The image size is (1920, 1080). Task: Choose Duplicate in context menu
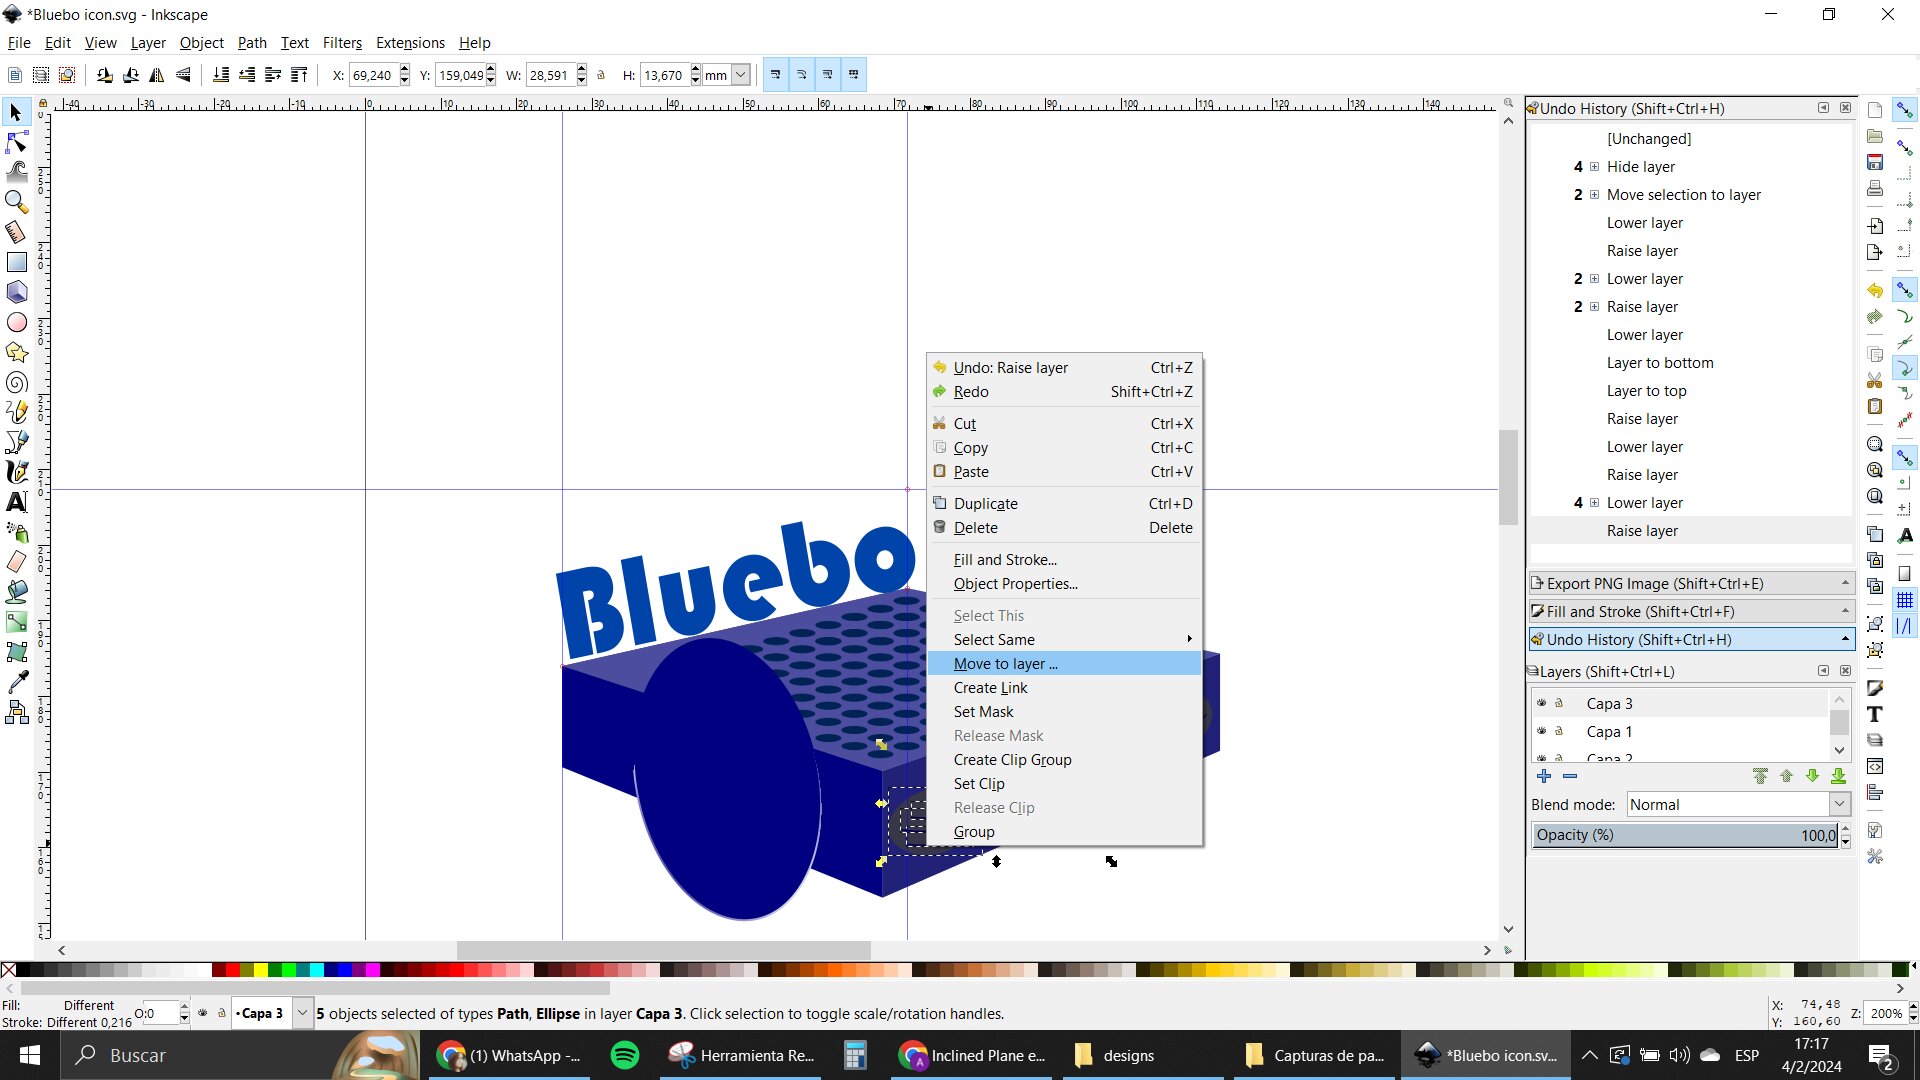1064,504
